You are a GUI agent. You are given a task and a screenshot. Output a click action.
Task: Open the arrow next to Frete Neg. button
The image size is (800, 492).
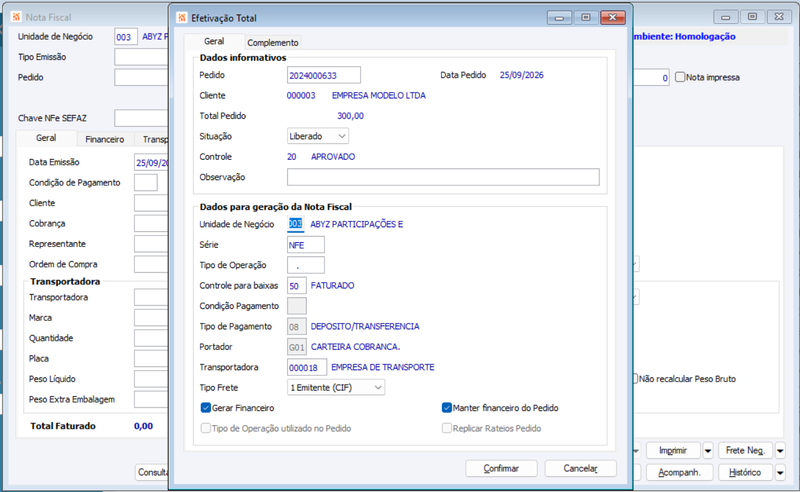(x=780, y=451)
